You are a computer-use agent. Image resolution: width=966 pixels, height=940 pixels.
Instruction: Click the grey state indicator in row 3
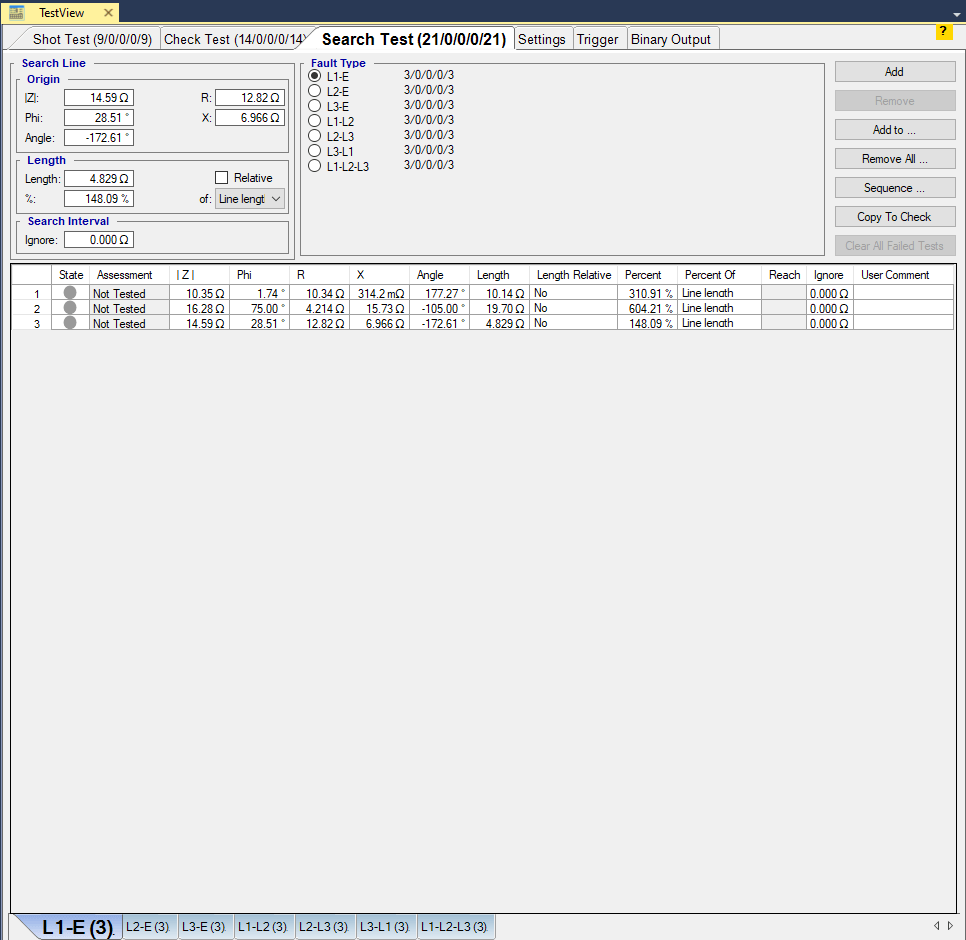point(70,323)
